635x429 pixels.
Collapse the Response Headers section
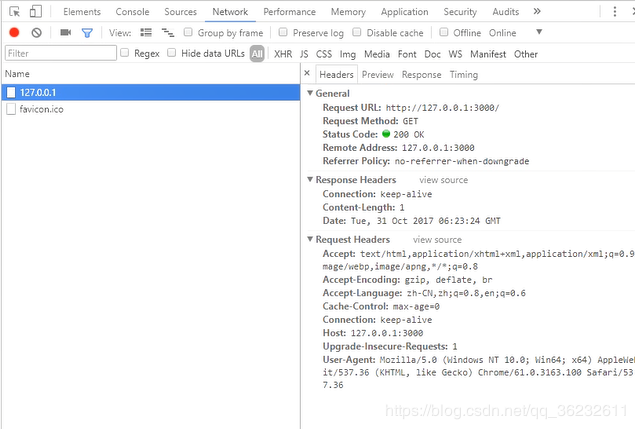[x=310, y=179]
